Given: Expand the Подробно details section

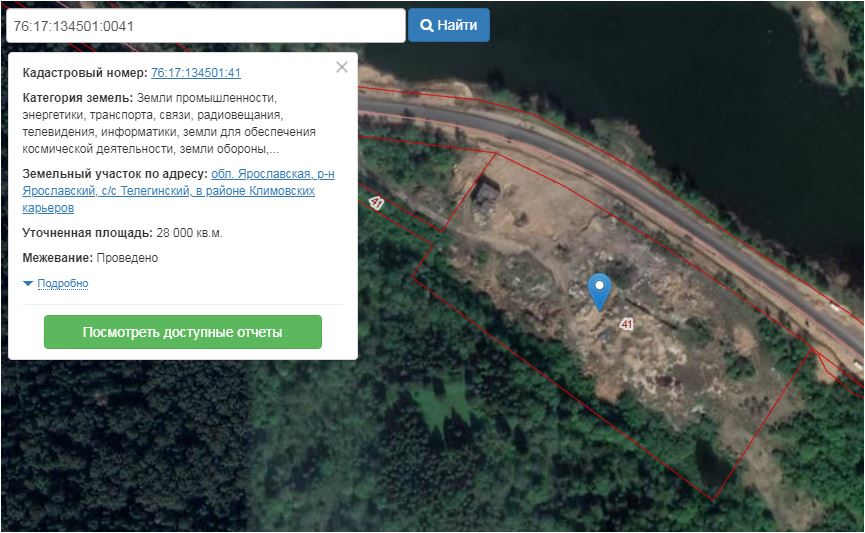Looking at the screenshot, I should click(x=62, y=283).
